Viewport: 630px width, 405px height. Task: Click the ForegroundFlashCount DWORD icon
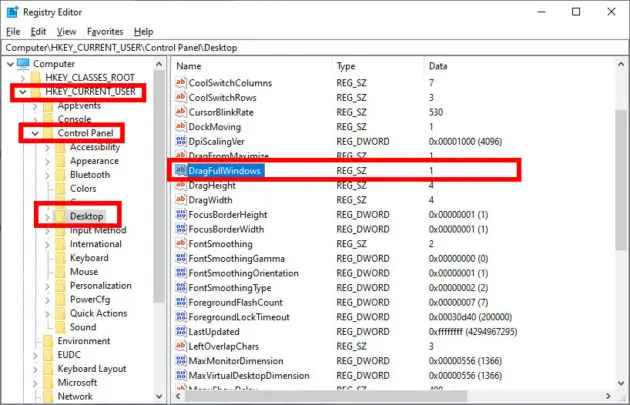tap(181, 302)
